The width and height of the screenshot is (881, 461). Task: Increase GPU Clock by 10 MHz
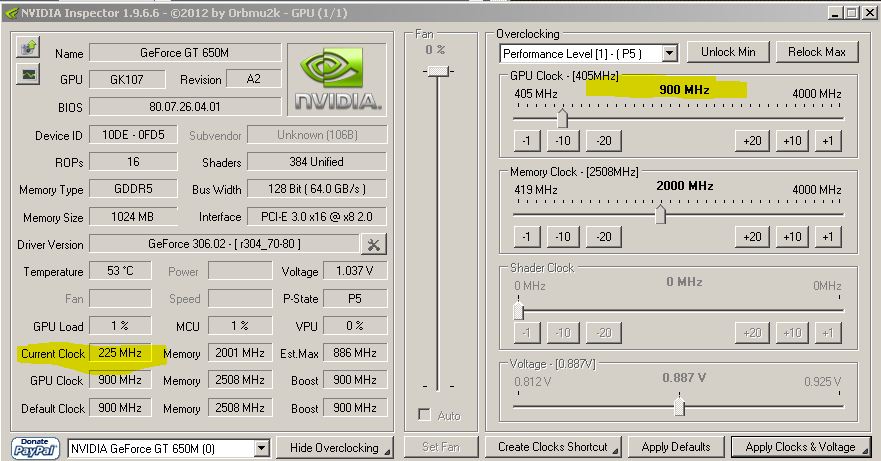point(792,141)
